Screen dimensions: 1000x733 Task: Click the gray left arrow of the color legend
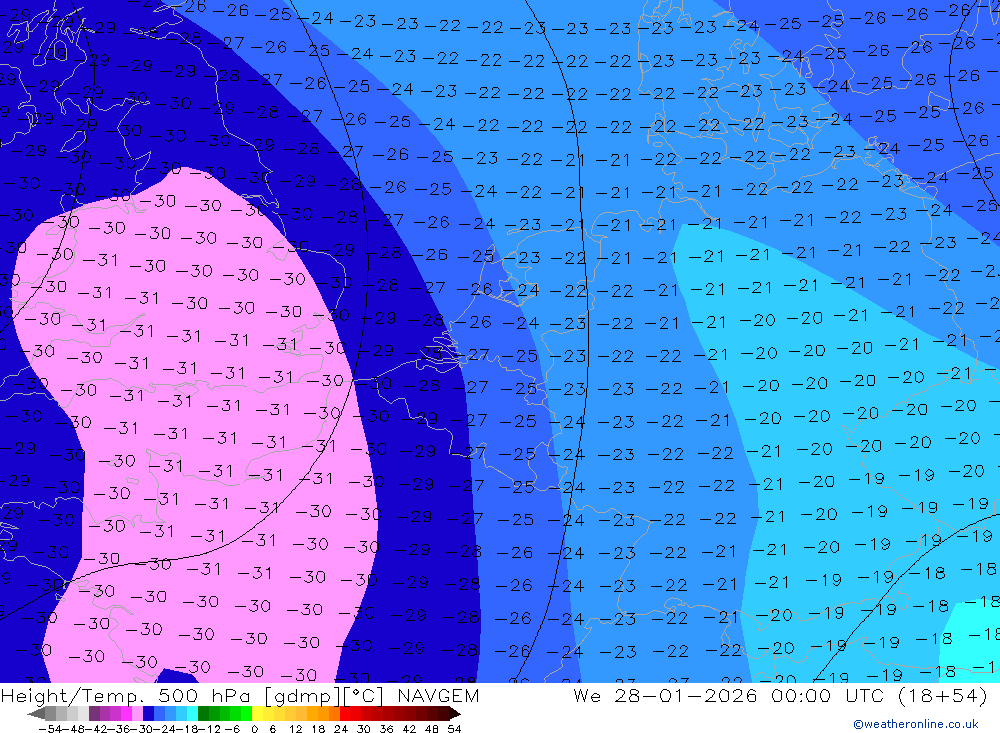tap(37, 714)
